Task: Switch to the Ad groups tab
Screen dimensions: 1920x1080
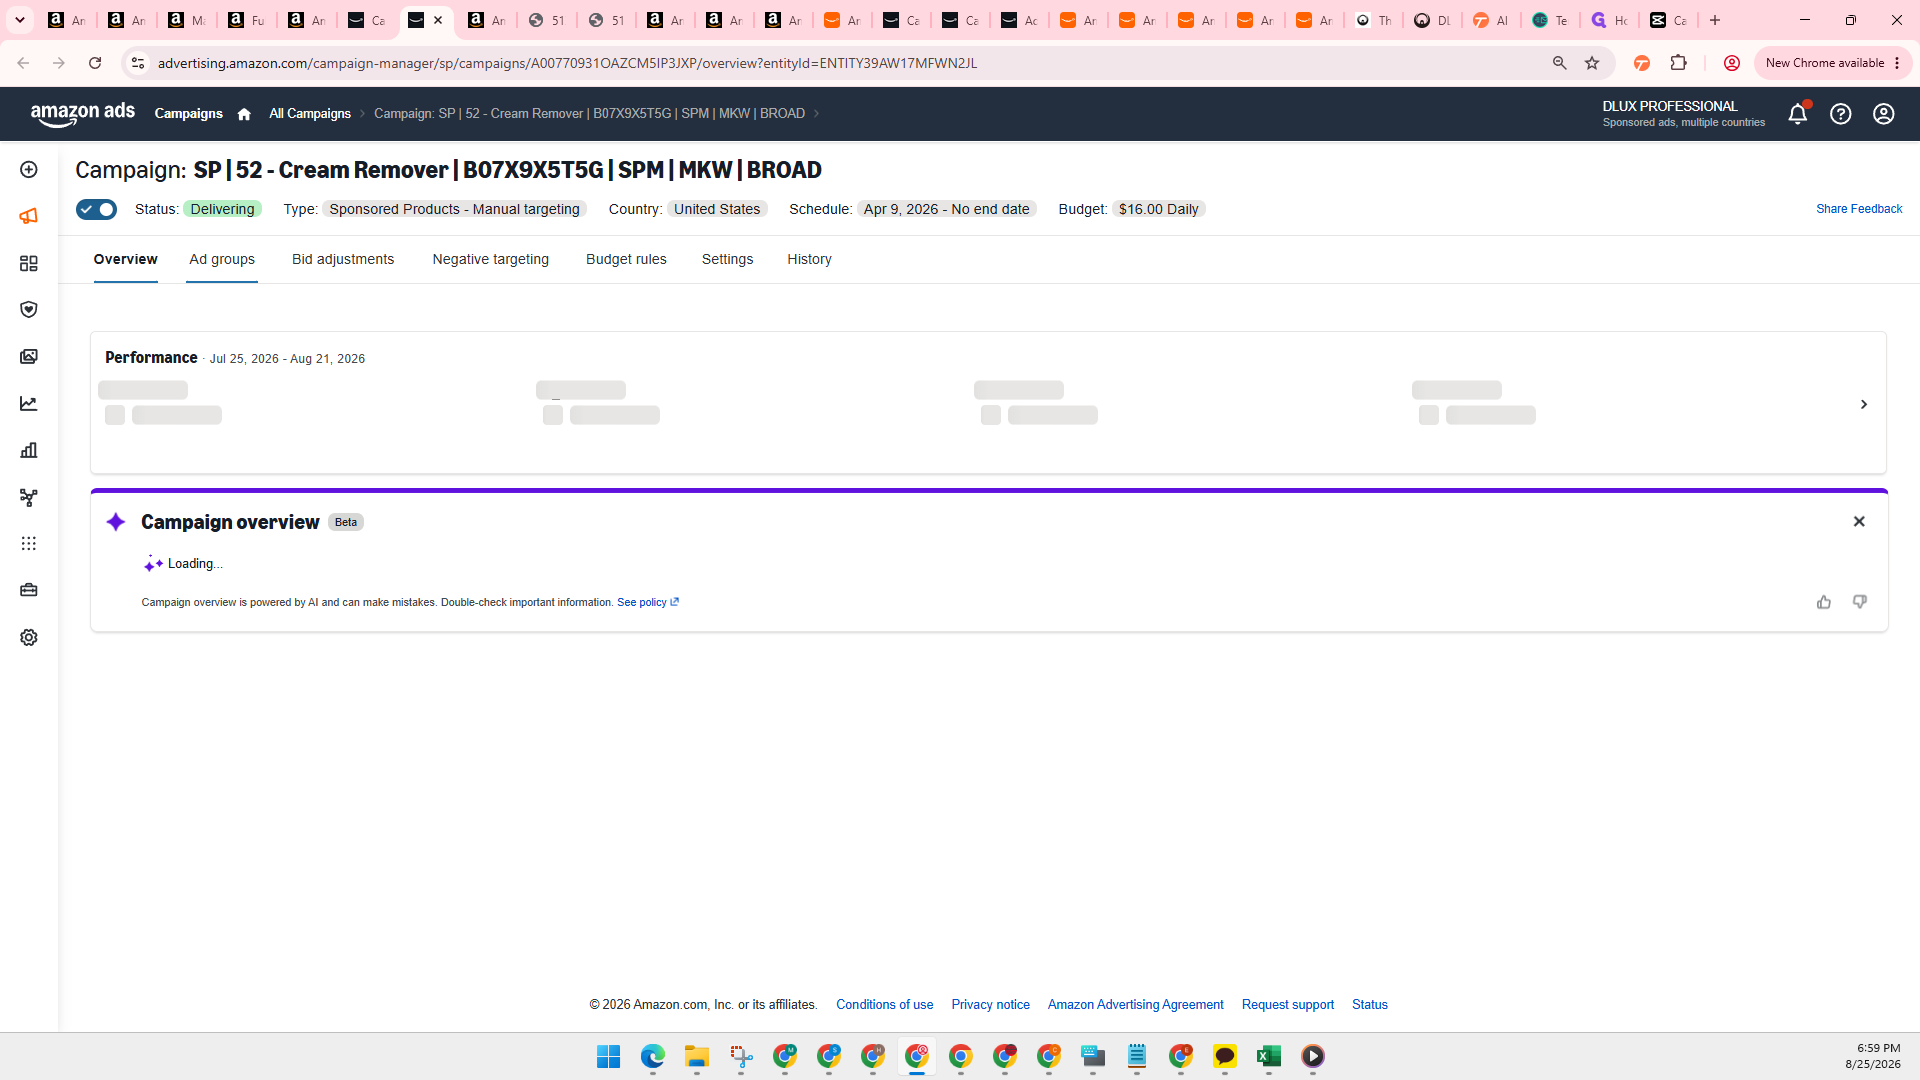Action: [222, 259]
